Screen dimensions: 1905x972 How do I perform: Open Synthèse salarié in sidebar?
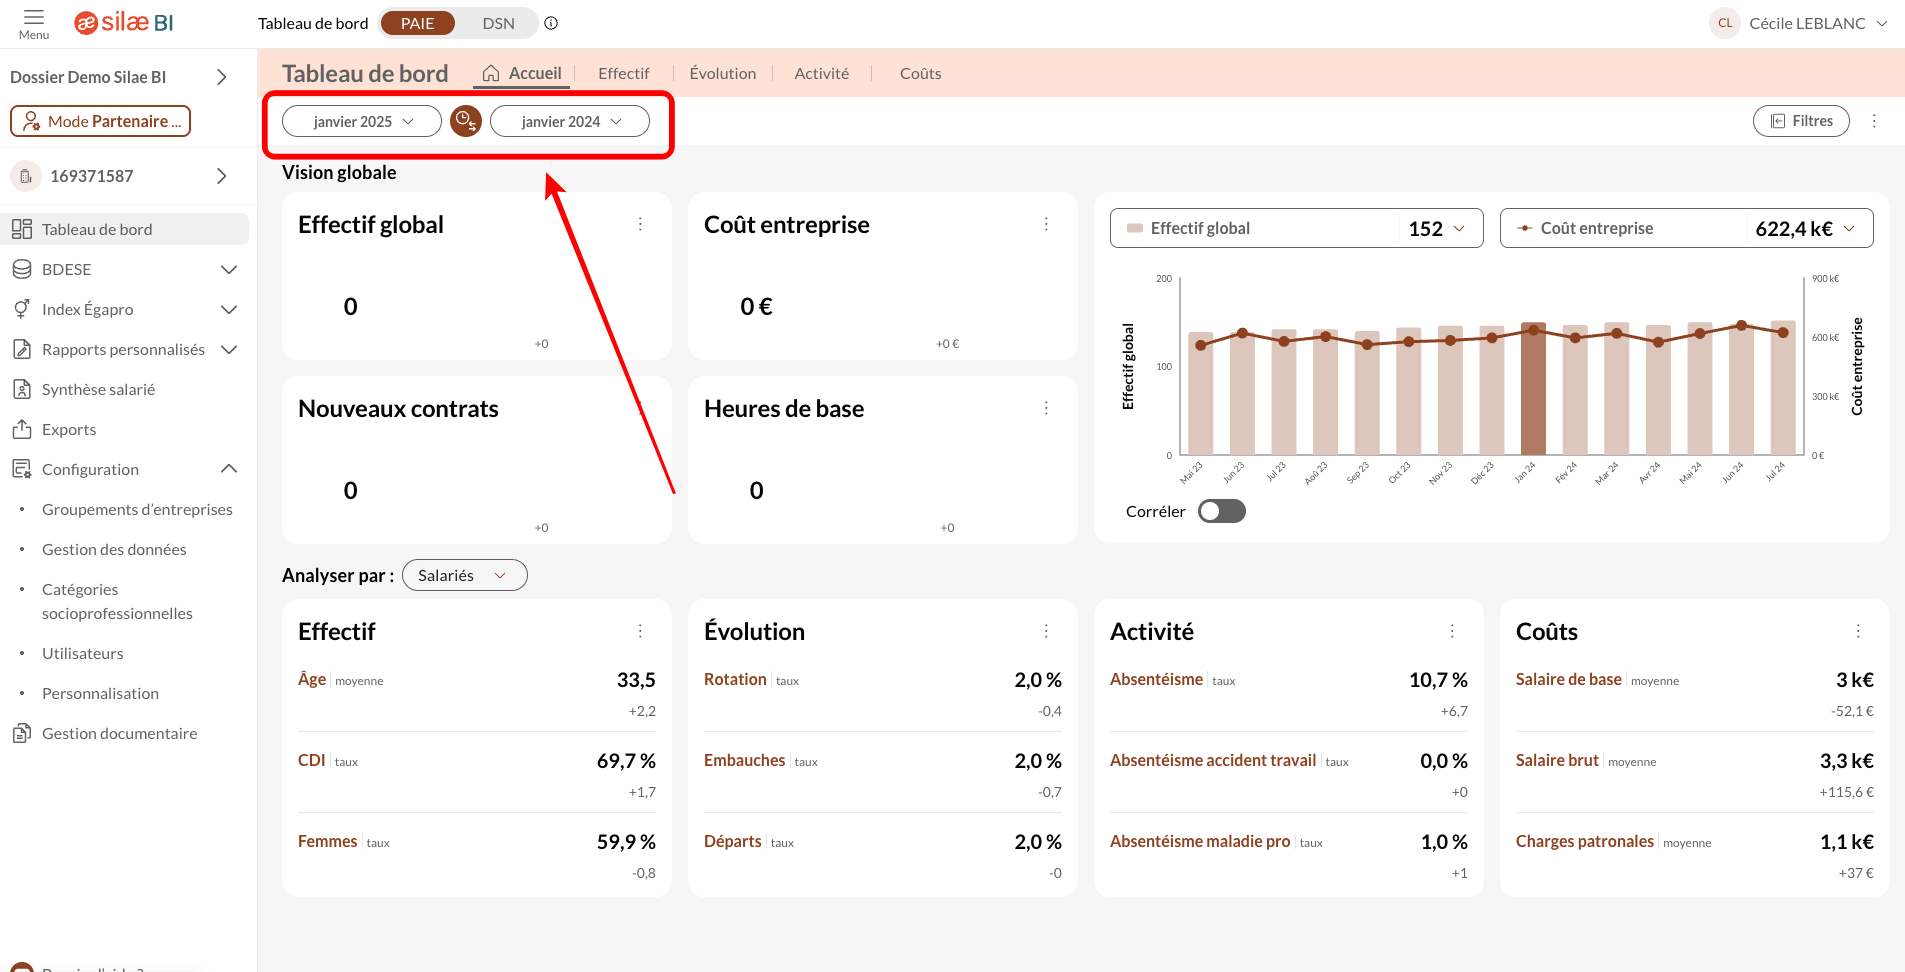click(x=98, y=390)
